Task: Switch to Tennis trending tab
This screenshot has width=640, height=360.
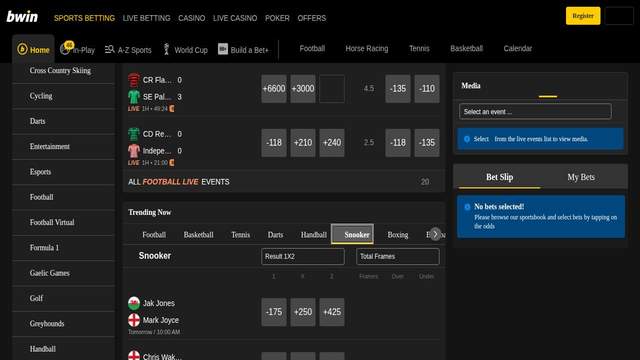Action: point(240,235)
